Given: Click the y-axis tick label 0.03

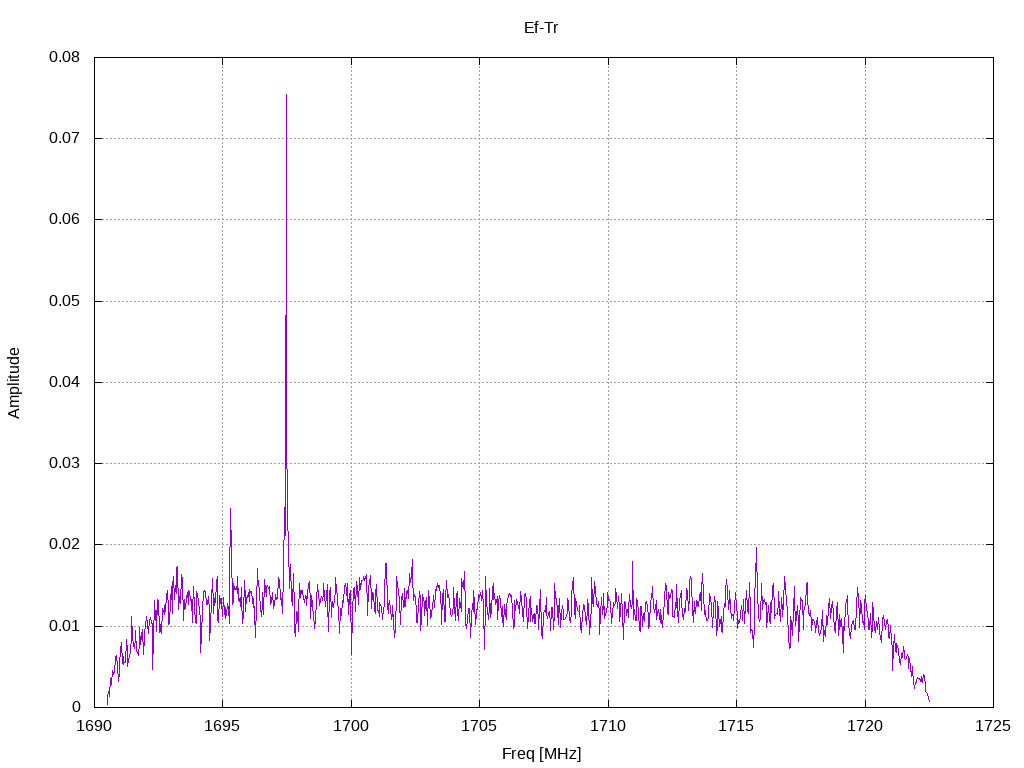Looking at the screenshot, I should tap(64, 464).
